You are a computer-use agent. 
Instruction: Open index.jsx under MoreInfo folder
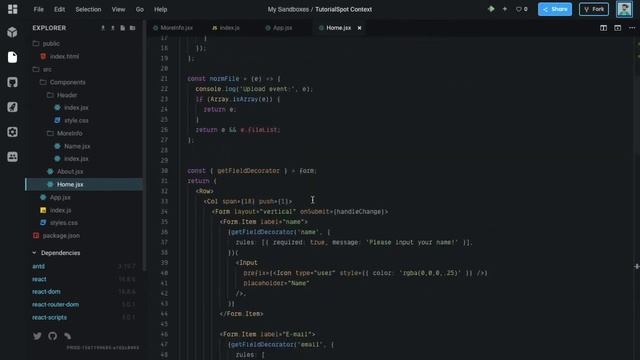pos(76,158)
